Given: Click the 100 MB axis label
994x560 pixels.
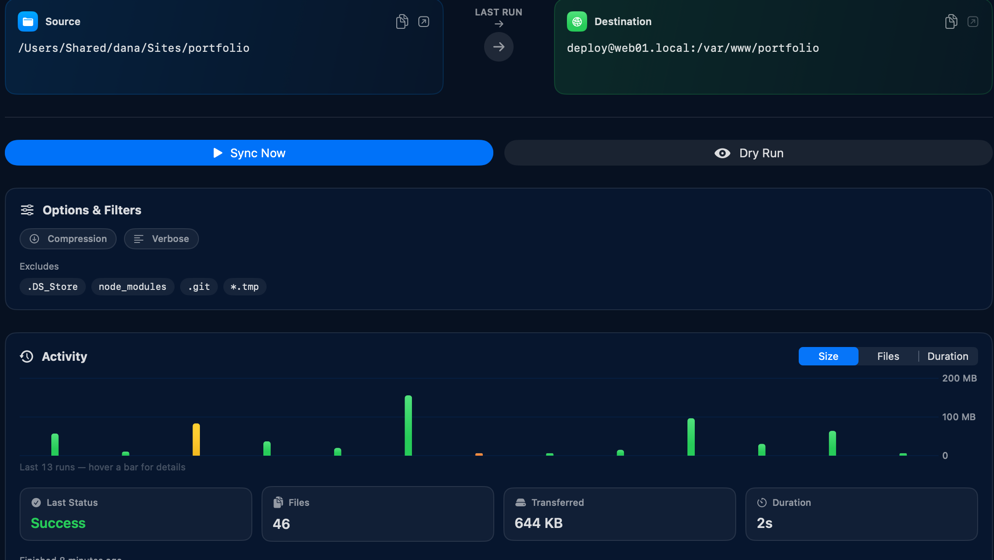Looking at the screenshot, I should coord(959,417).
